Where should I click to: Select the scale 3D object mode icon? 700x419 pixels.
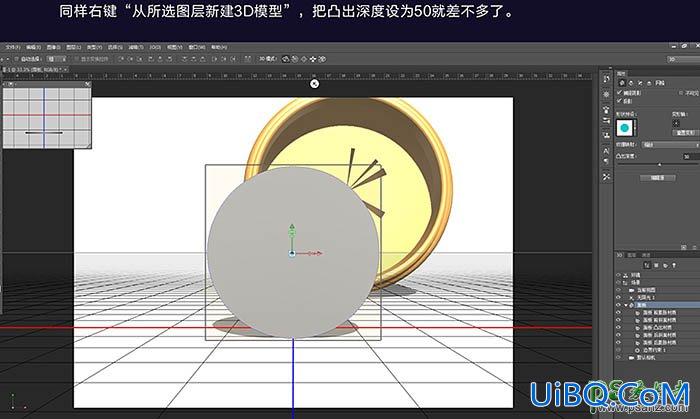coord(322,59)
